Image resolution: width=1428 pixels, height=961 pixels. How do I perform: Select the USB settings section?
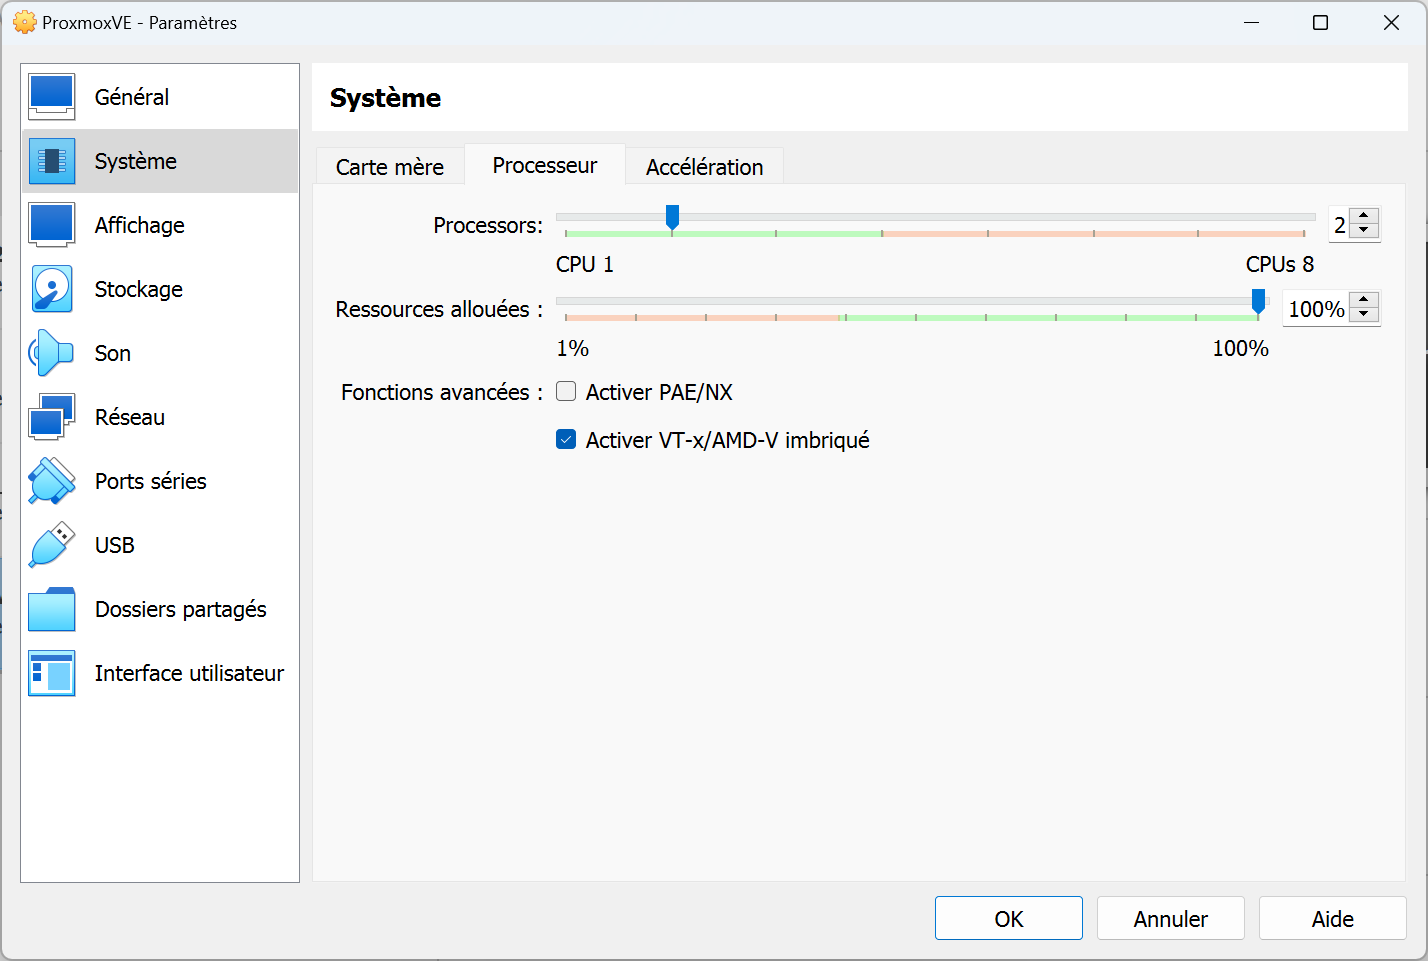112,544
